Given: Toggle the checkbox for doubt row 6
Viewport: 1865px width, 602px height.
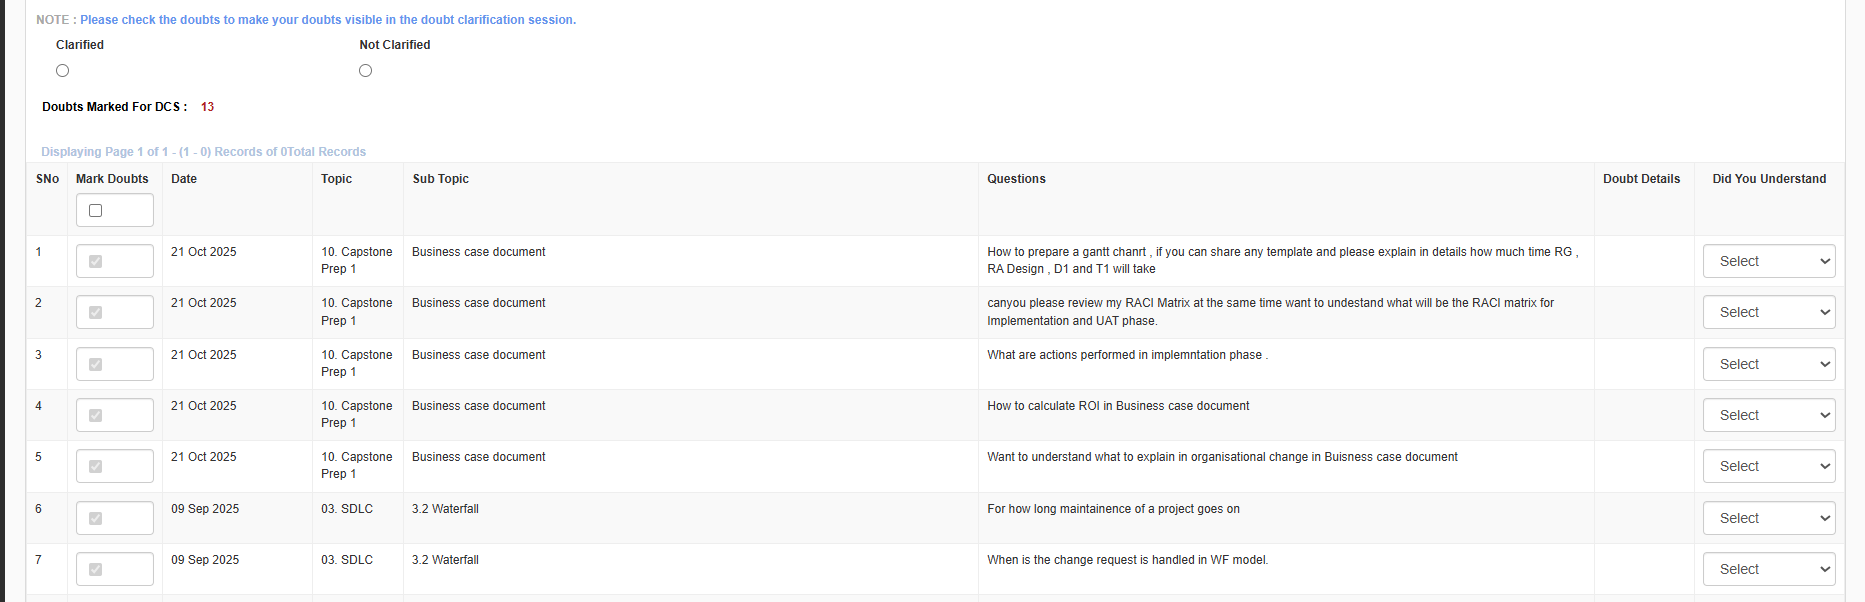Looking at the screenshot, I should 96,519.
